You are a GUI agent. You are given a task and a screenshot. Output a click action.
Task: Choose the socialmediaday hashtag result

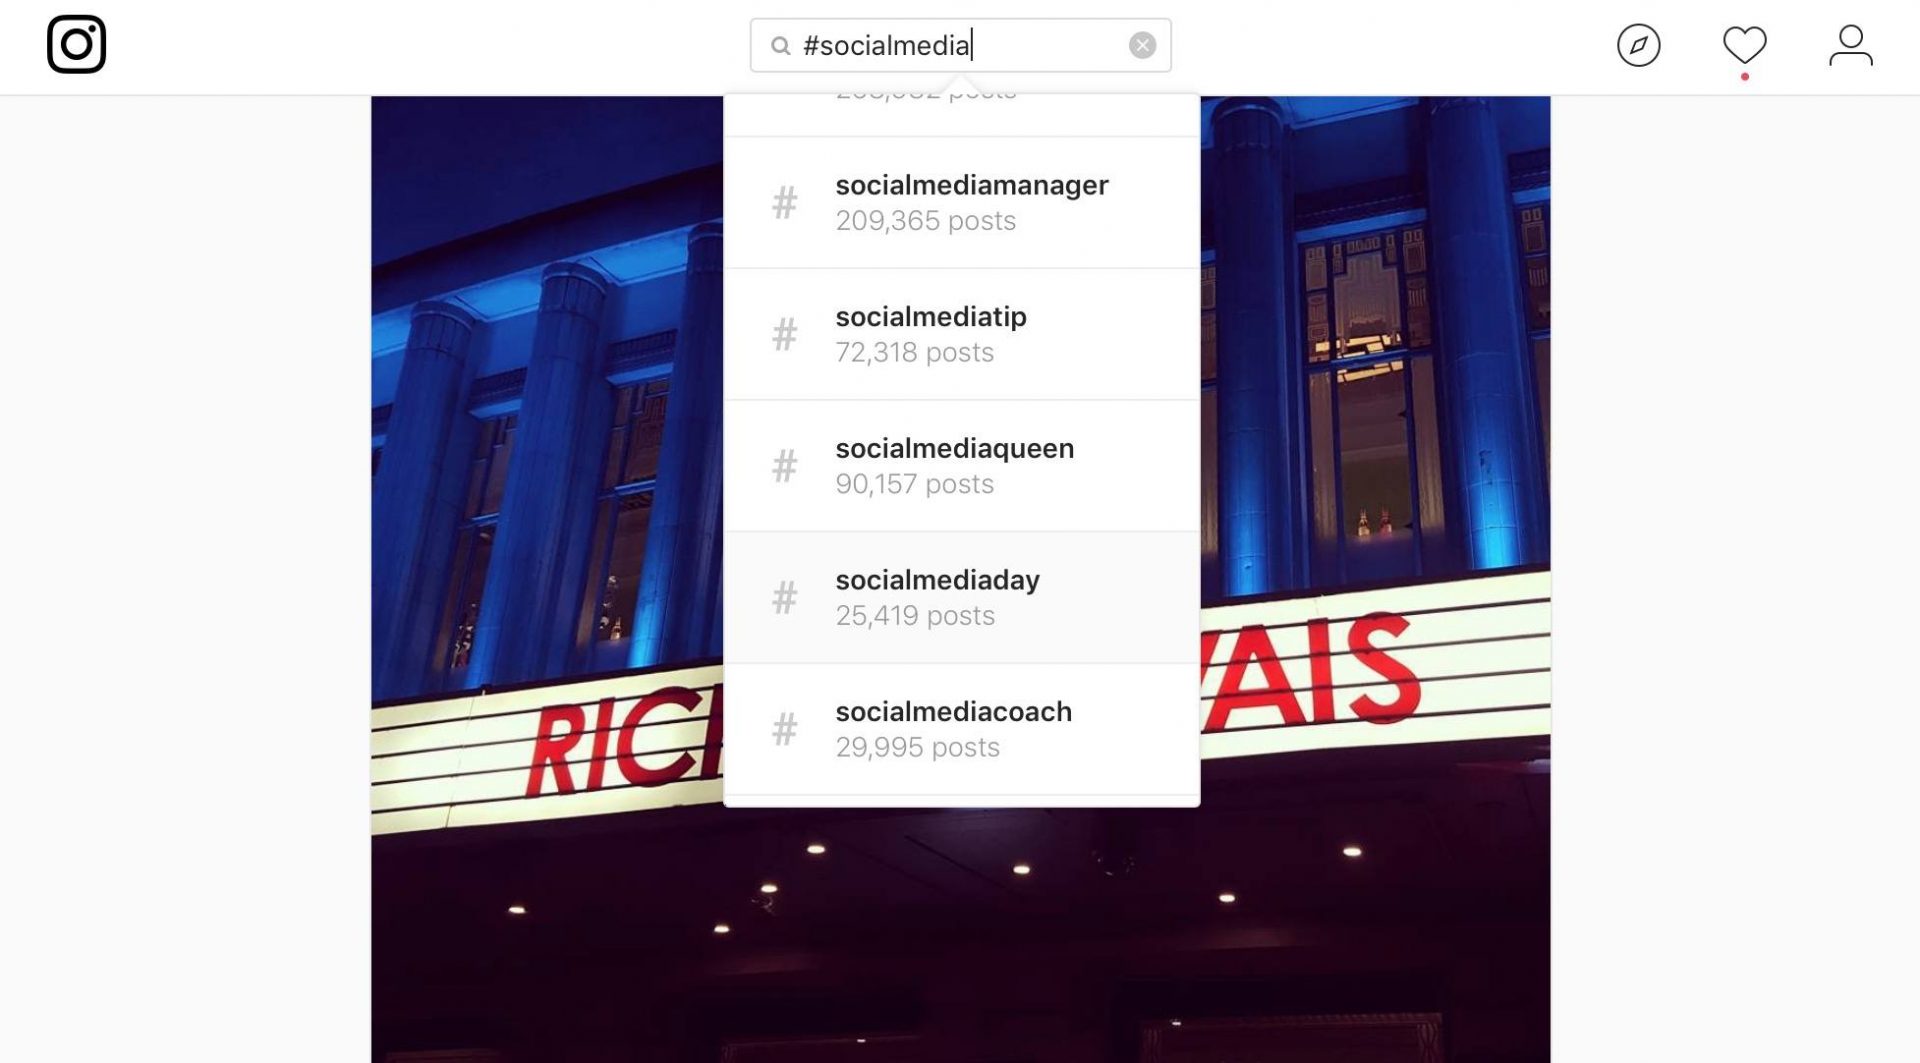click(961, 598)
